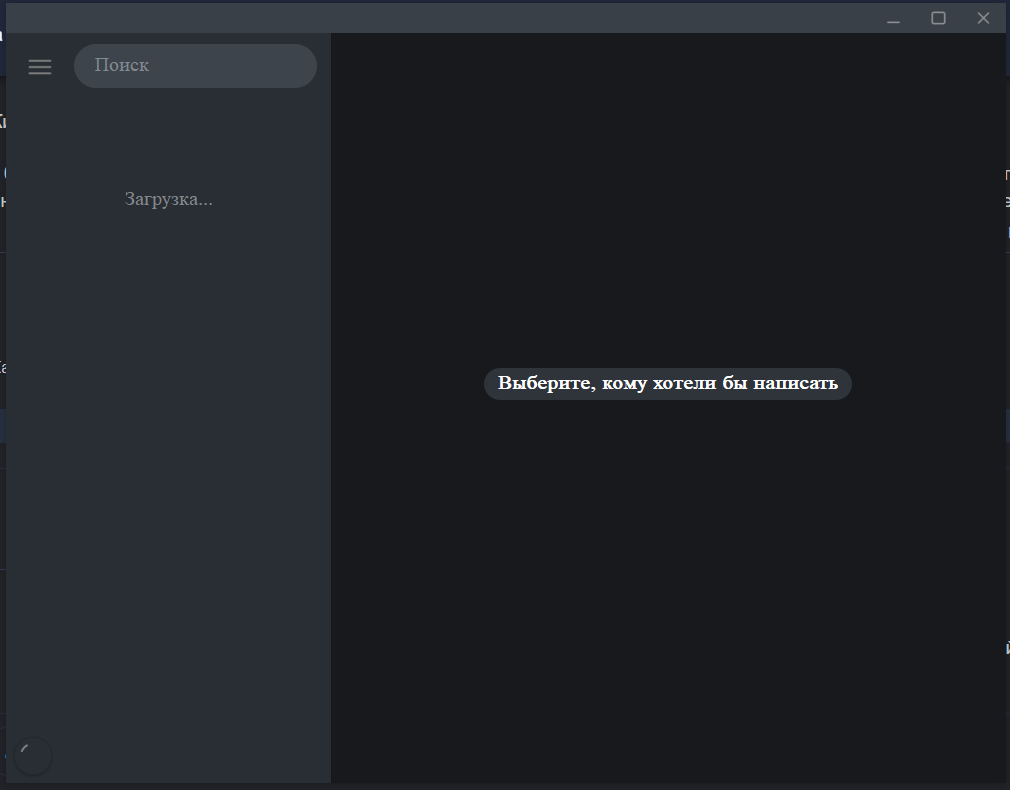Click the Загрузка... loading text

[168, 198]
